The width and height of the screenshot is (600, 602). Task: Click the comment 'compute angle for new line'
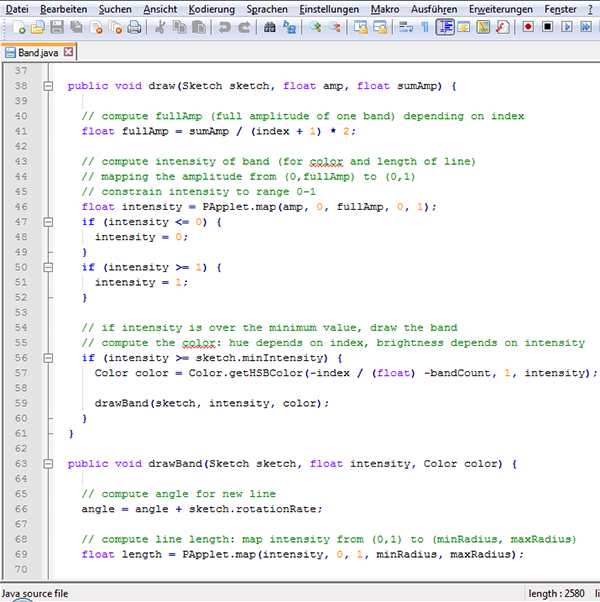(x=188, y=494)
